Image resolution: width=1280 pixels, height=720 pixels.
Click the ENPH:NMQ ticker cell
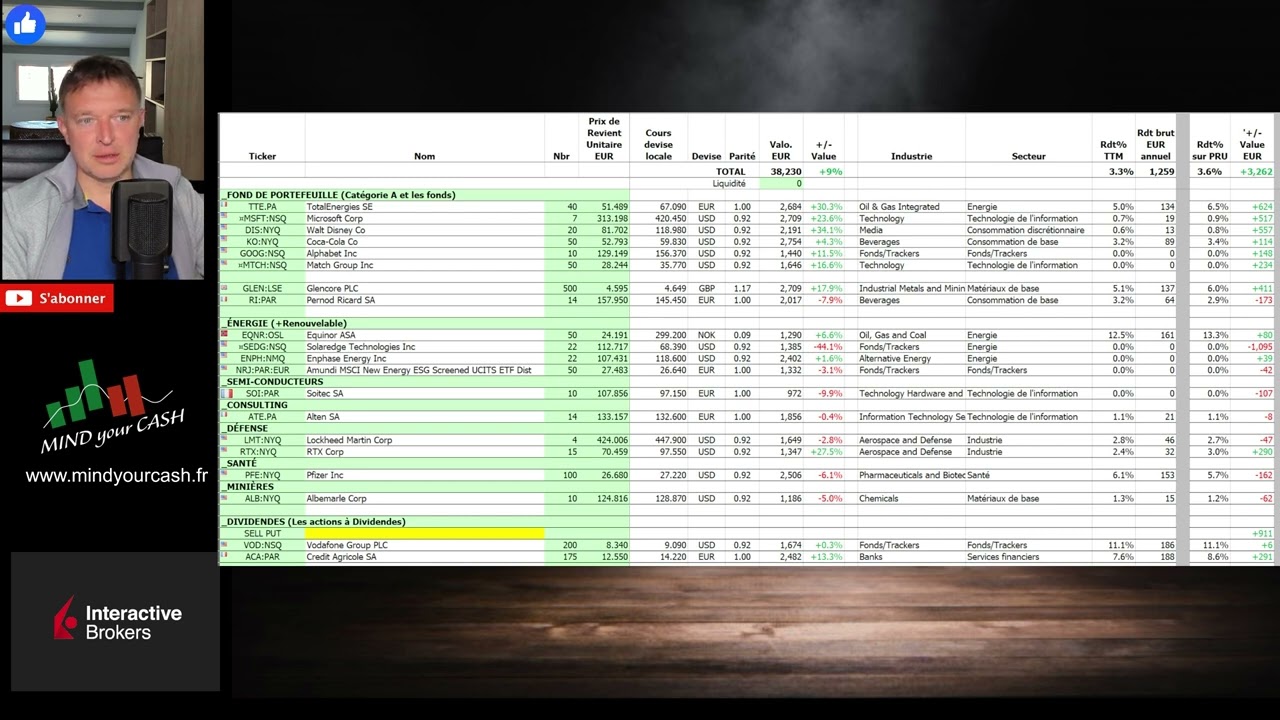(262, 358)
